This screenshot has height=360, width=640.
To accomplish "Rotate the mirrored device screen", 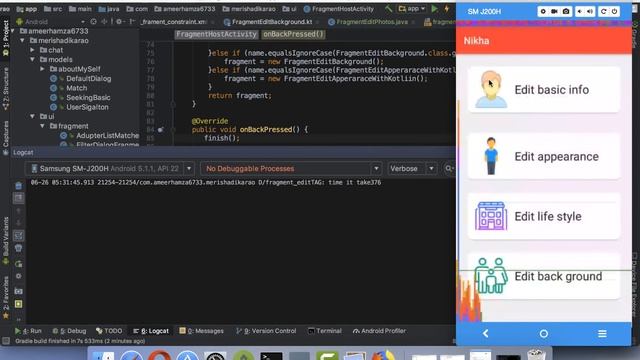I will point(604,11).
